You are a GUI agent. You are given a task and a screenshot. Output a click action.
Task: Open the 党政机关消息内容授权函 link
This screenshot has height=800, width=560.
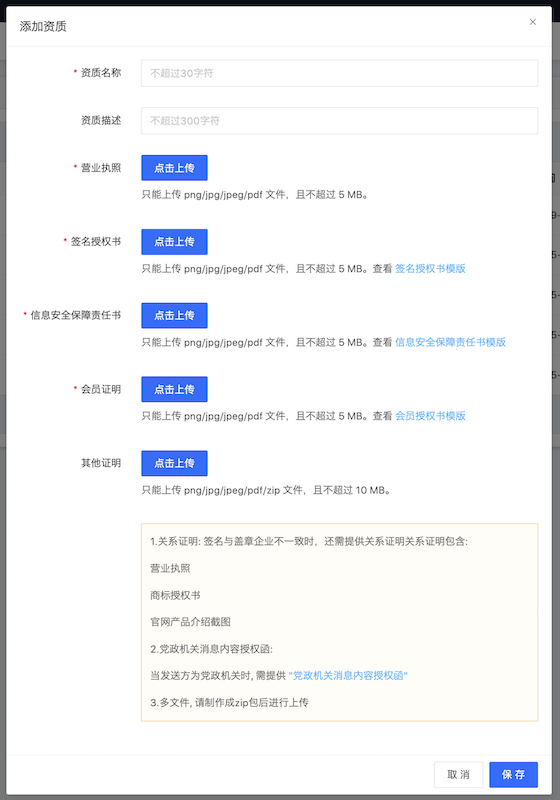(x=348, y=676)
